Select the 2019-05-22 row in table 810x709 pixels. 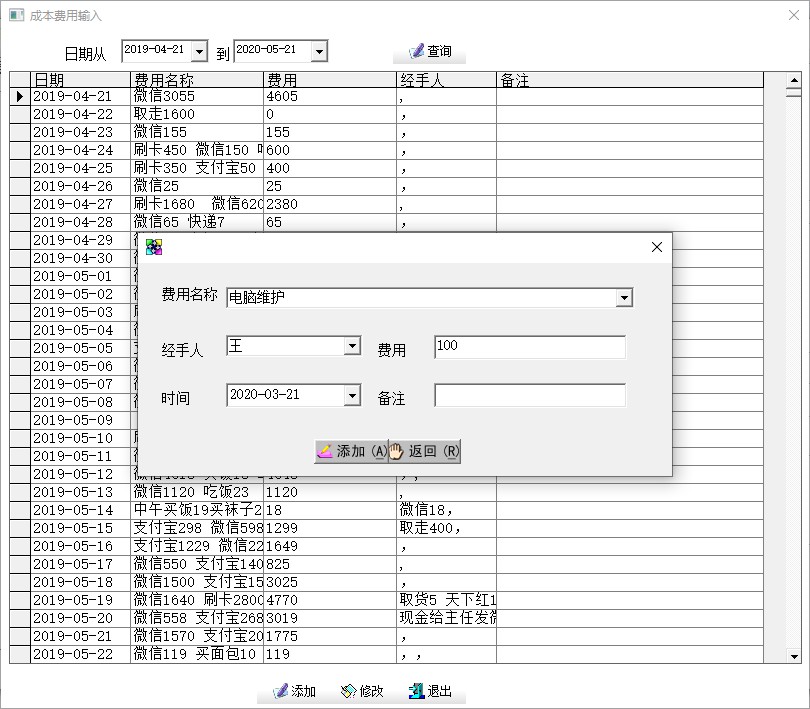pos(80,654)
